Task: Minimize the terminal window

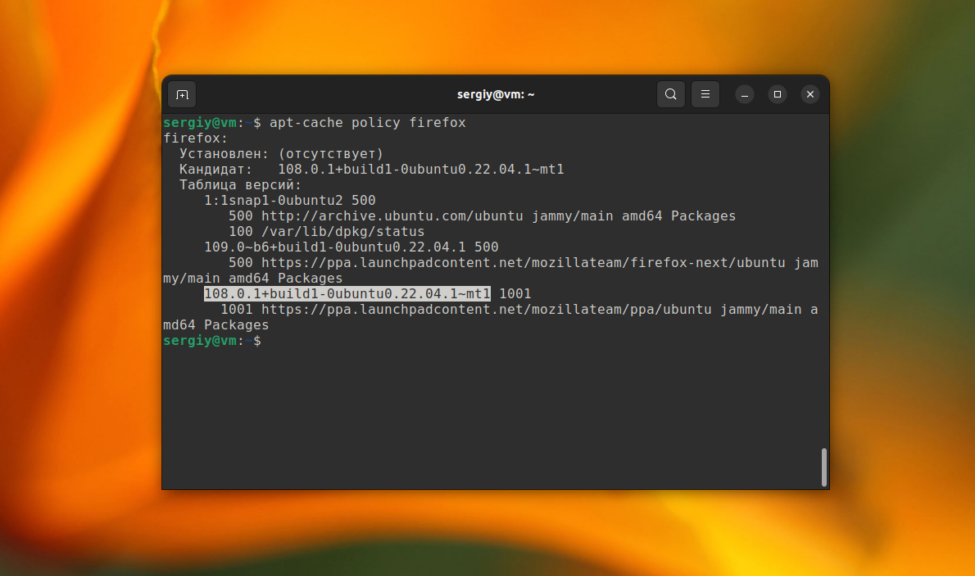Action: 744,95
